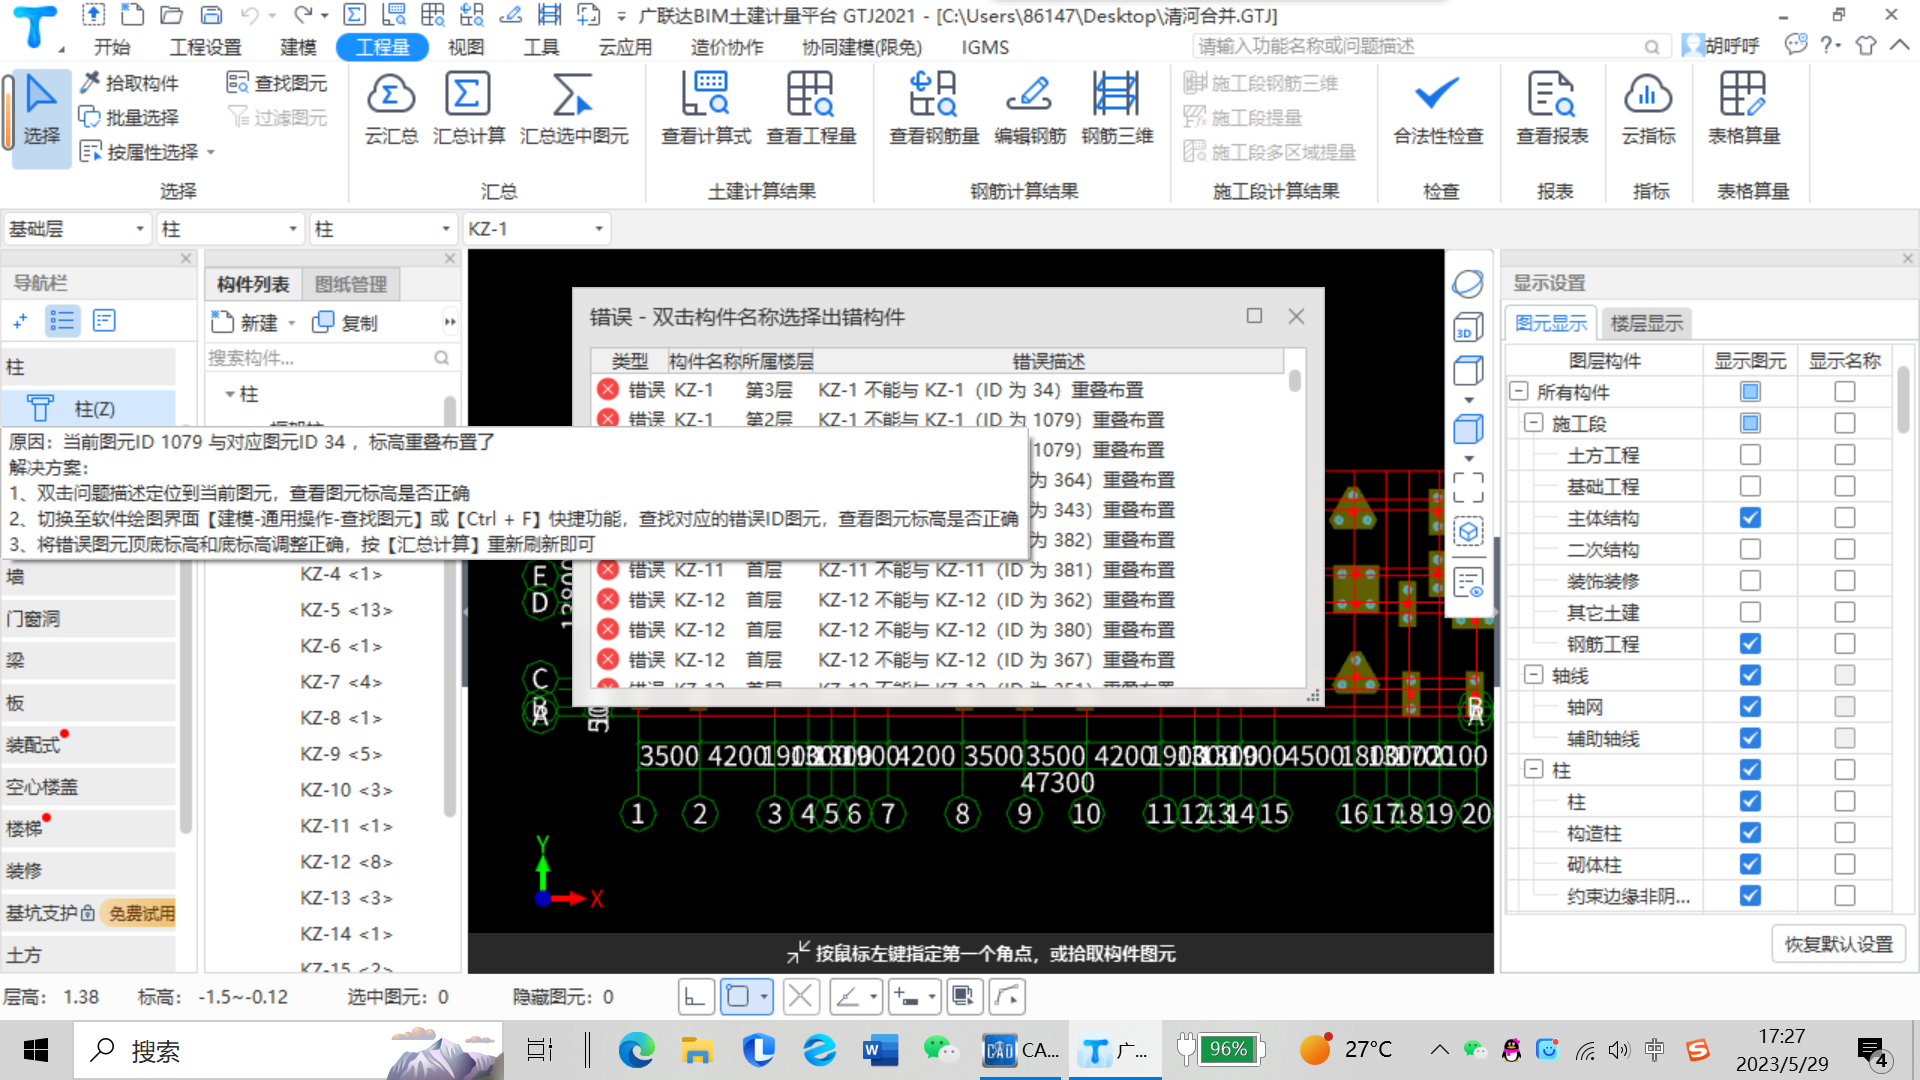Click the 云汇总 cloud summary icon
Viewport: 1920px width, 1080px height.
pos(391,108)
